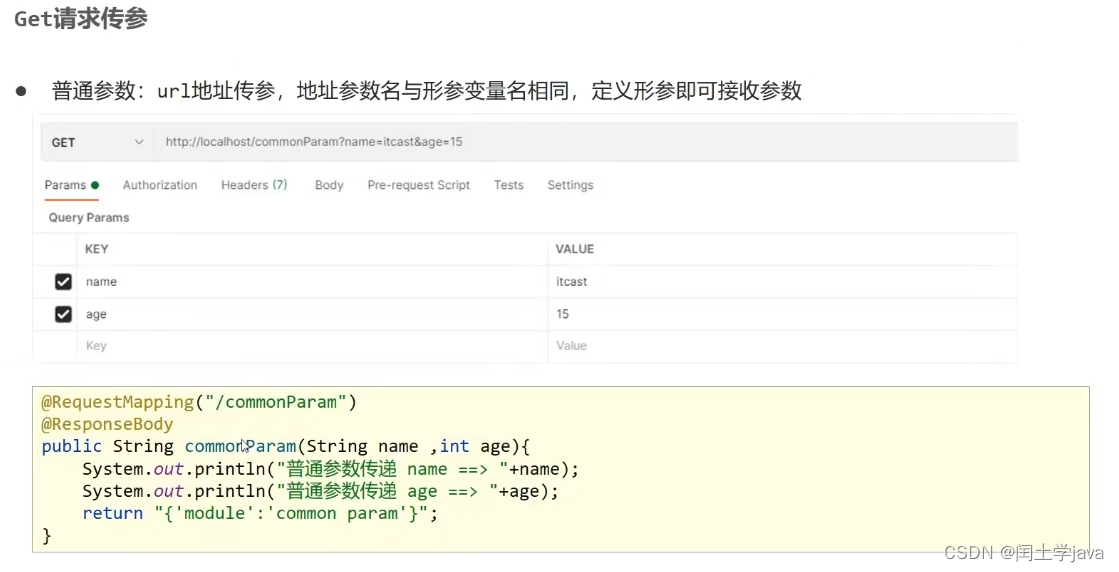Screen dimensions: 1119x572
Task: Click the name key cell
Action: tap(312, 282)
